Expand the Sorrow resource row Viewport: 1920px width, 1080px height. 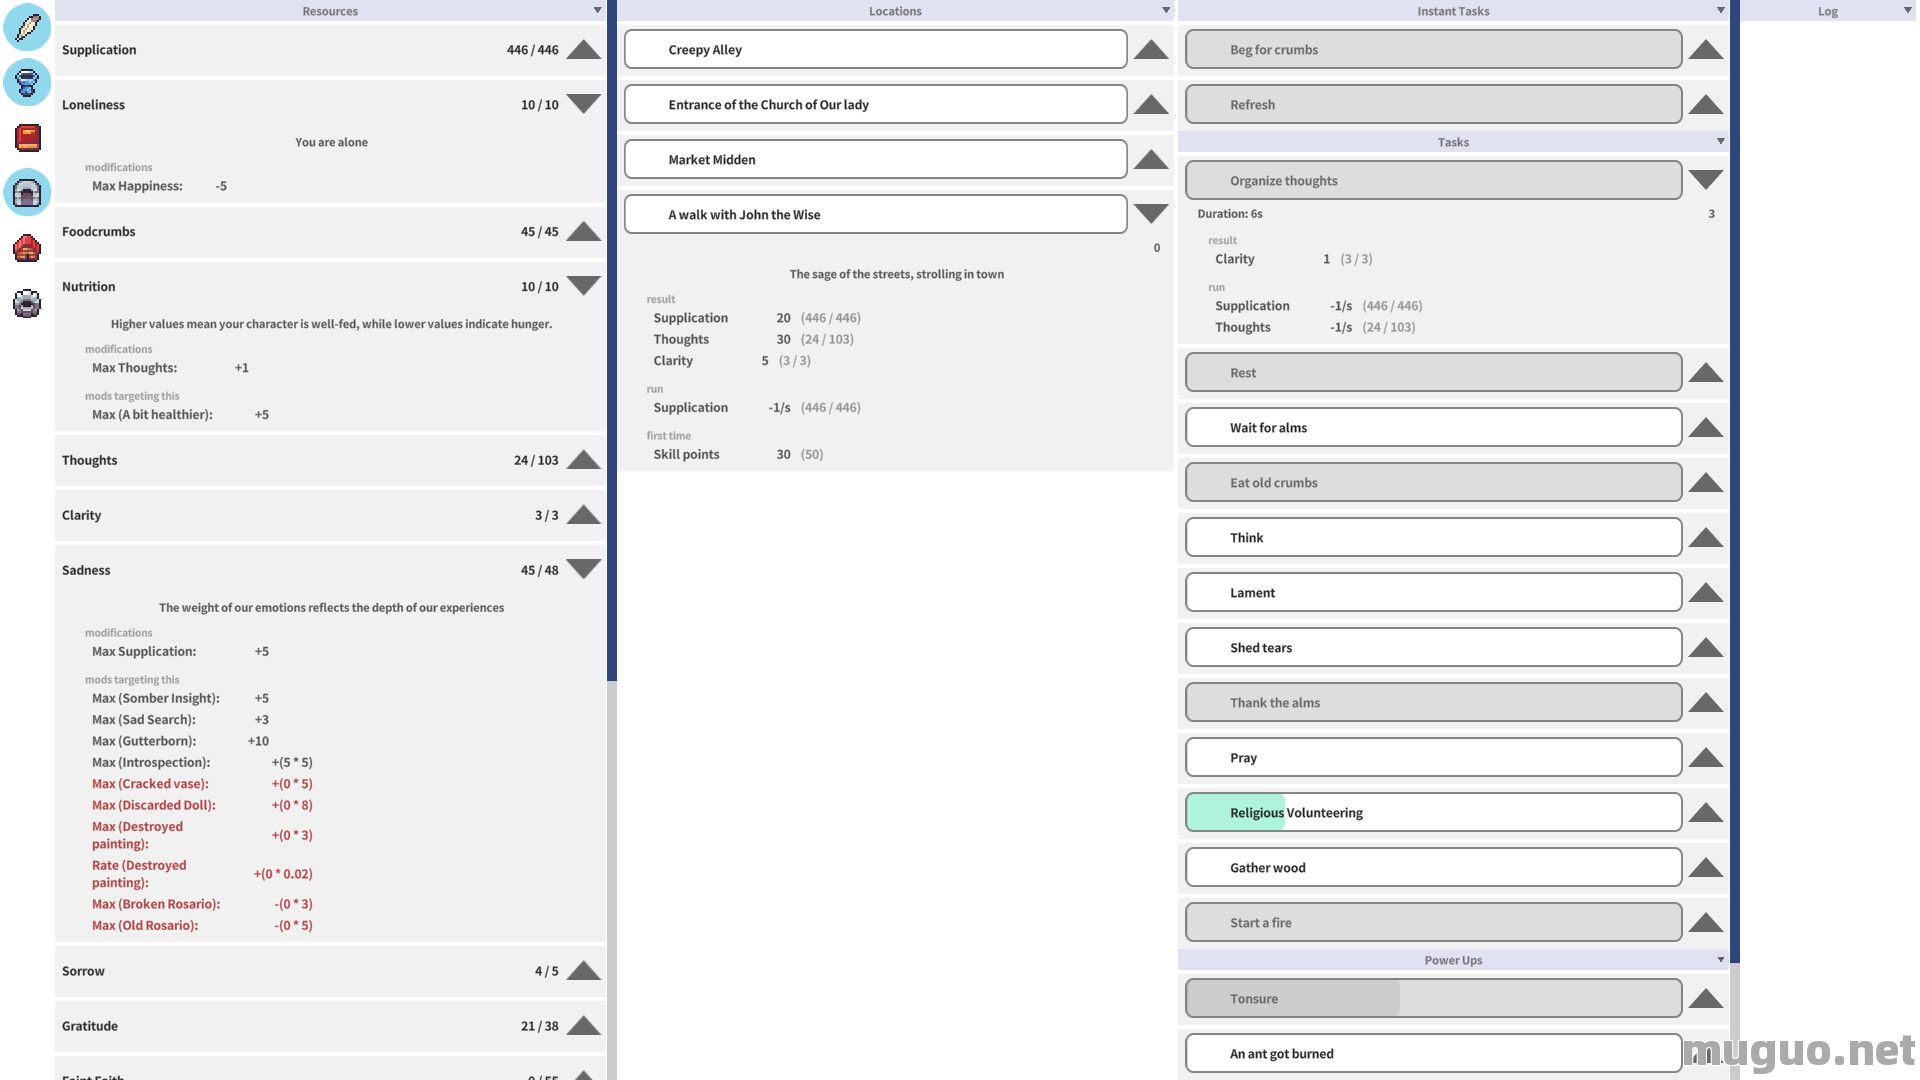click(584, 971)
